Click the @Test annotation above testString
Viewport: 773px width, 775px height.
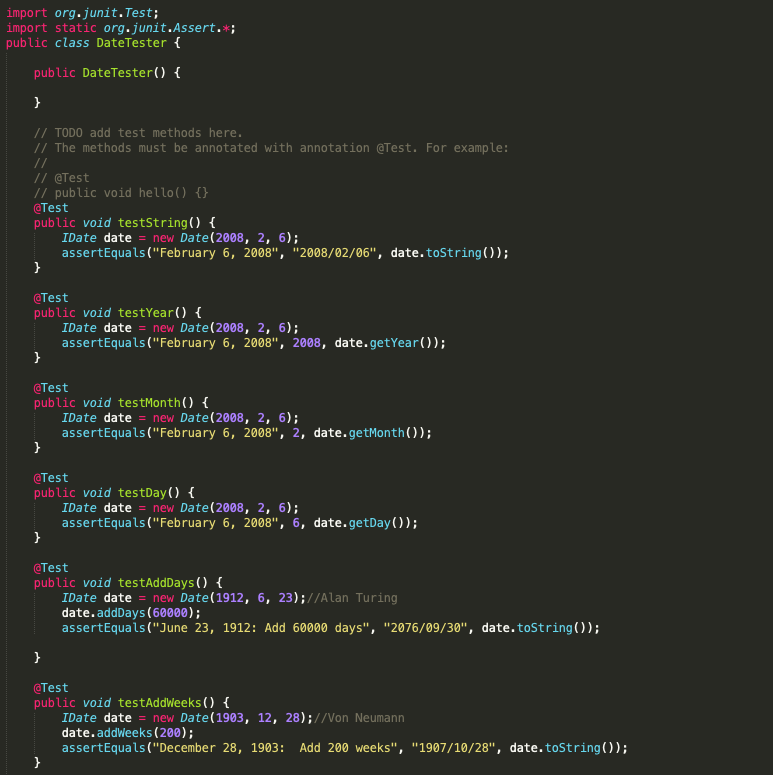(51, 208)
